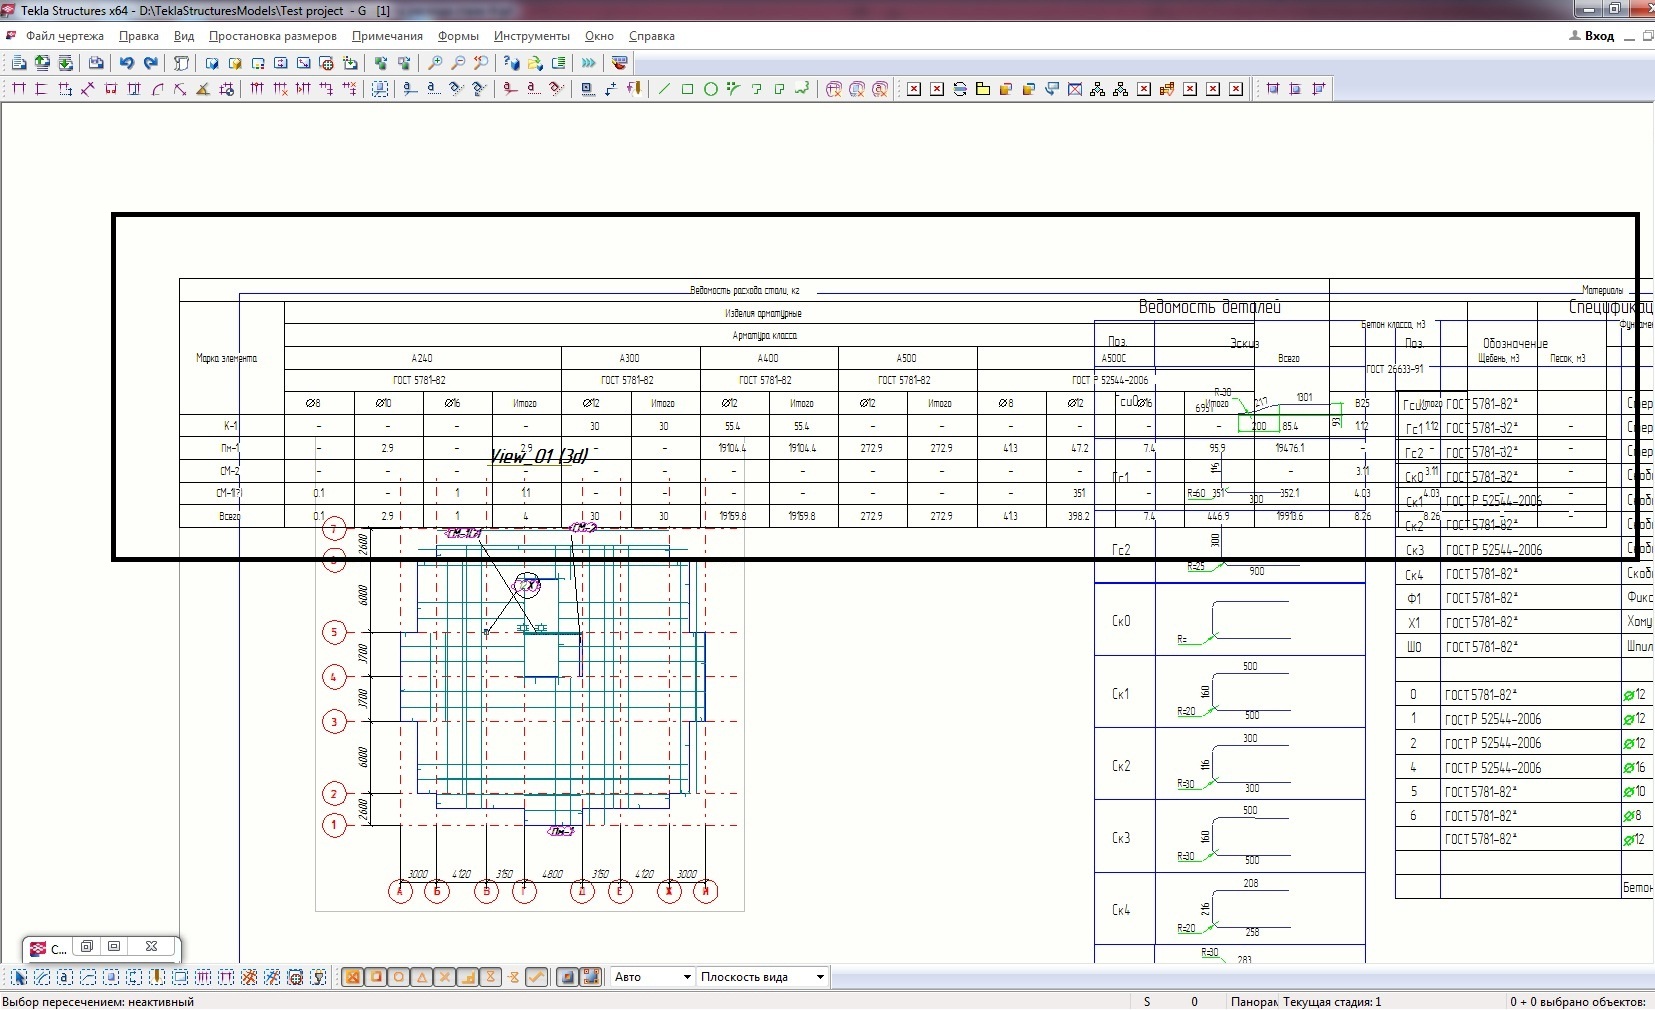The height and width of the screenshot is (1010, 1655).
Task: Select the draw line tool
Action: (x=664, y=89)
